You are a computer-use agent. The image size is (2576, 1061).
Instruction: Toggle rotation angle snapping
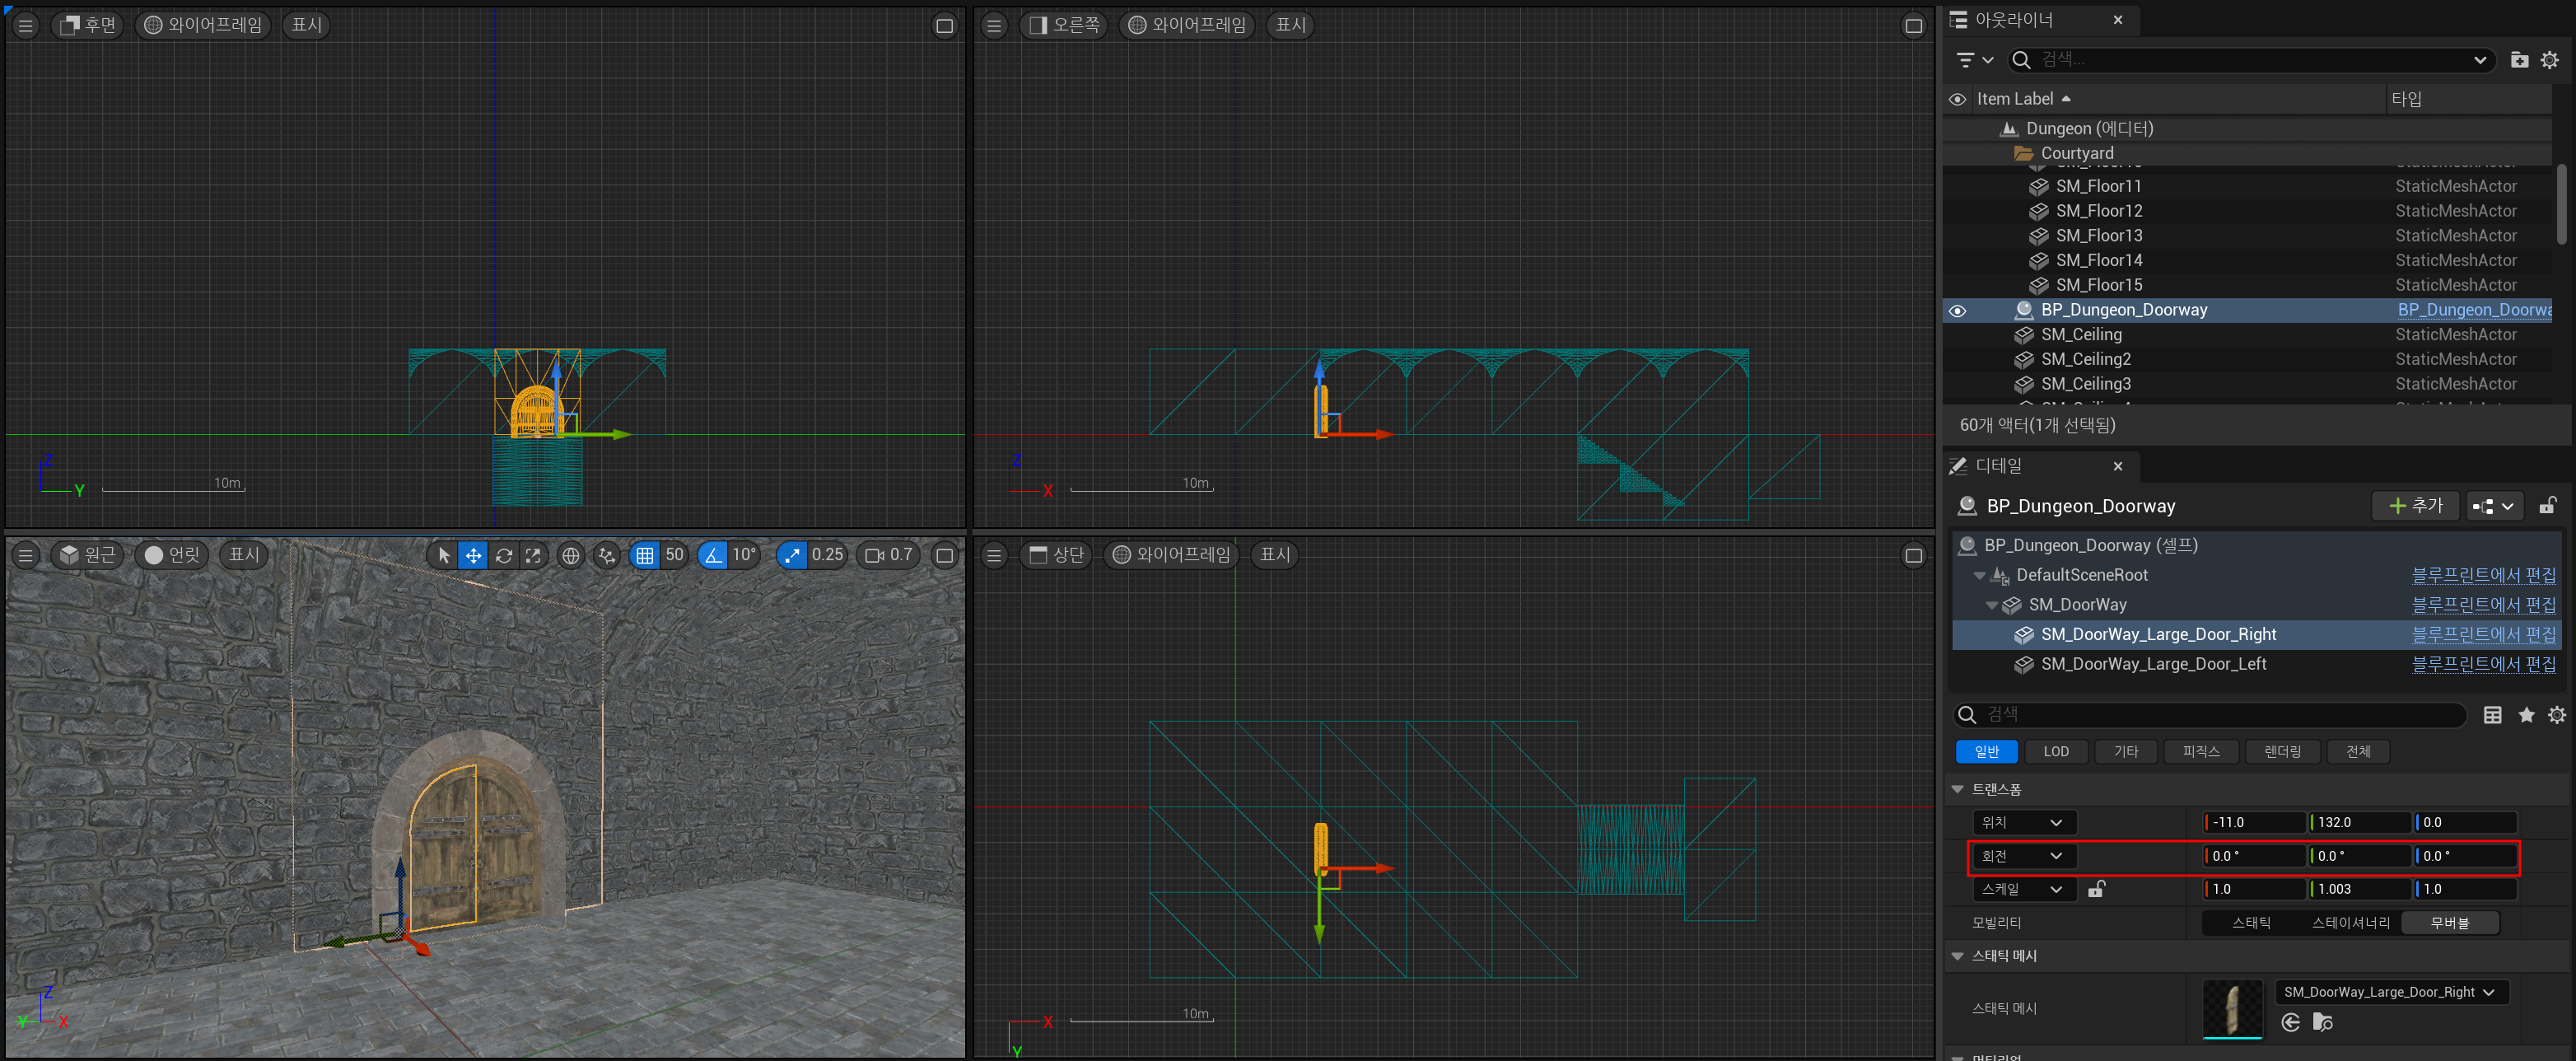pyautogui.click(x=712, y=555)
